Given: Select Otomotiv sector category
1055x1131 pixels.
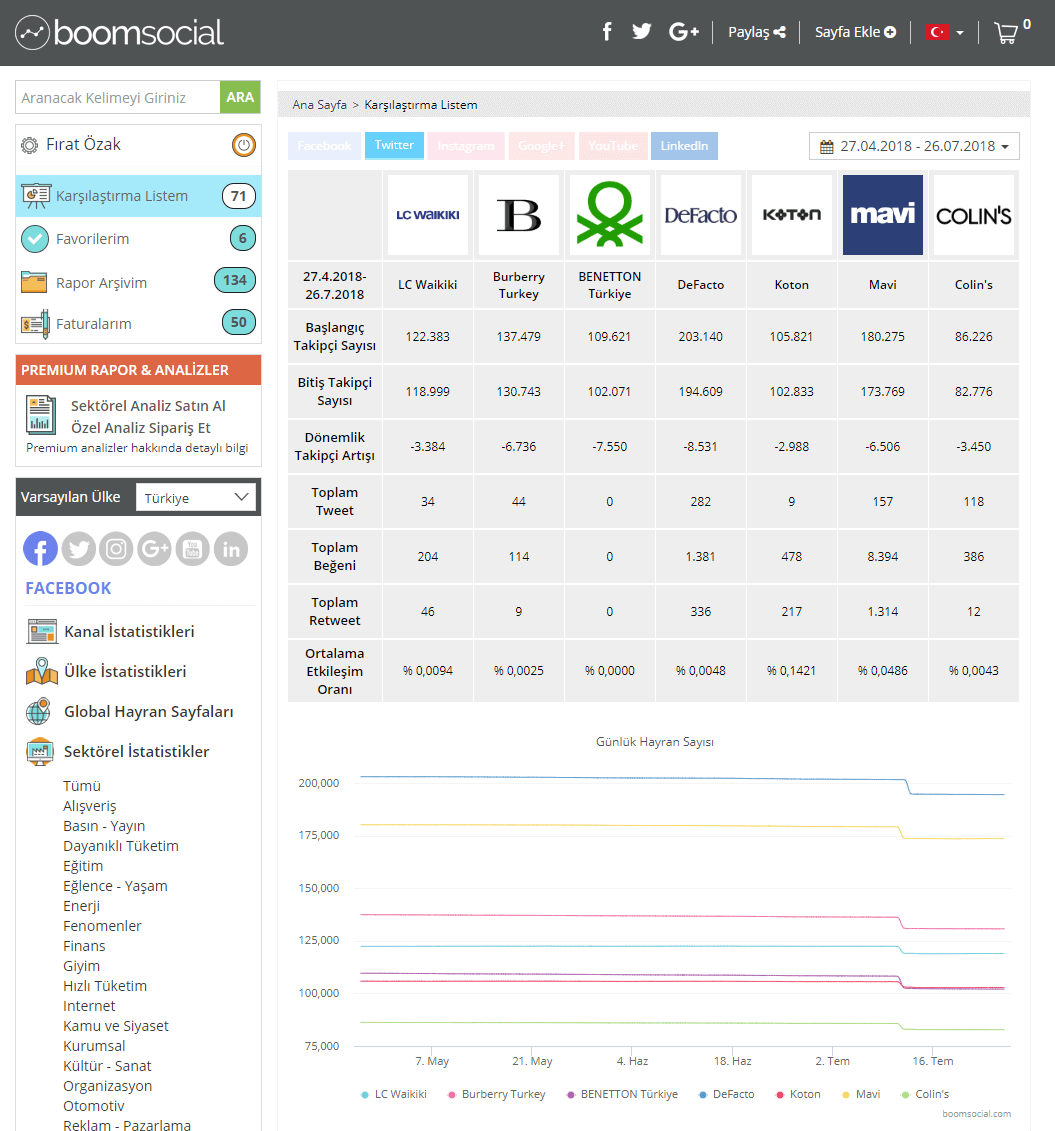Looking at the screenshot, I should pos(94,1106).
